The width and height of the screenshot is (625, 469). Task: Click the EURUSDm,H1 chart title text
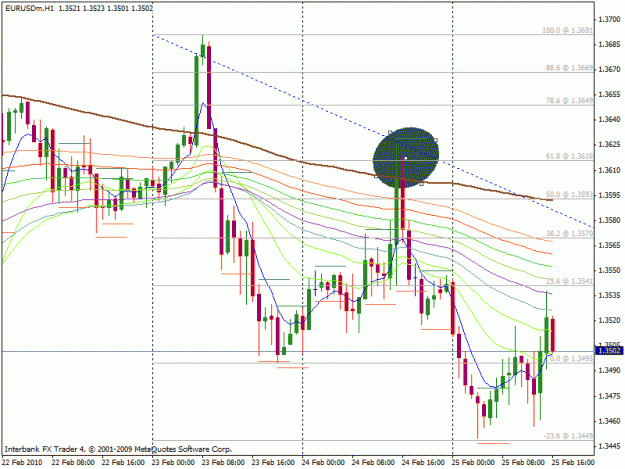29,8
